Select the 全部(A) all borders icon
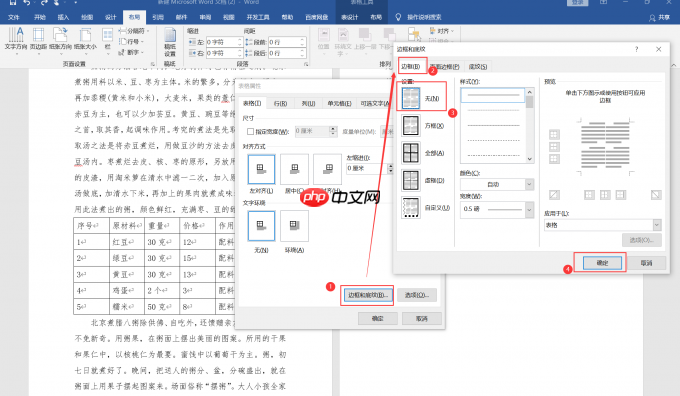 pyautogui.click(x=411, y=153)
